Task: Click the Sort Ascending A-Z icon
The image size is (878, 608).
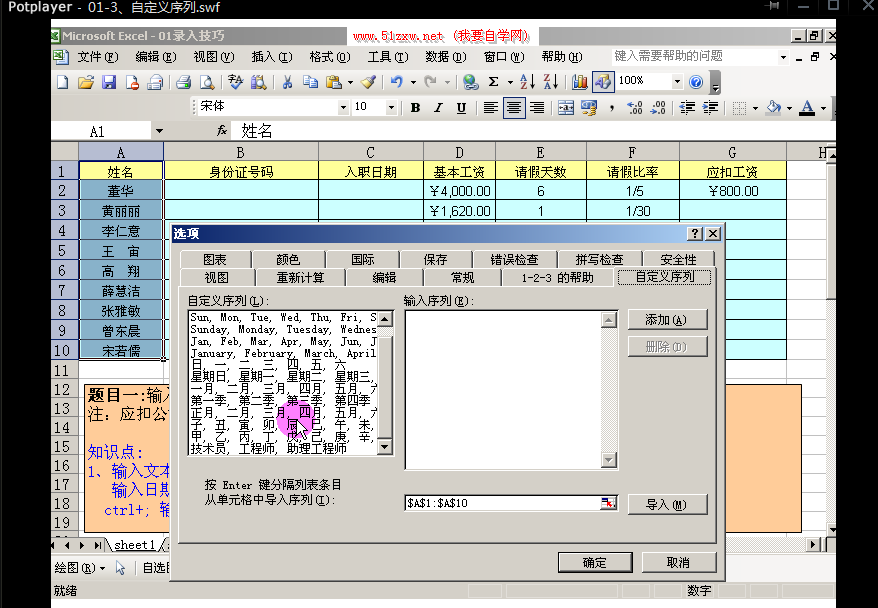Action: 527,82
